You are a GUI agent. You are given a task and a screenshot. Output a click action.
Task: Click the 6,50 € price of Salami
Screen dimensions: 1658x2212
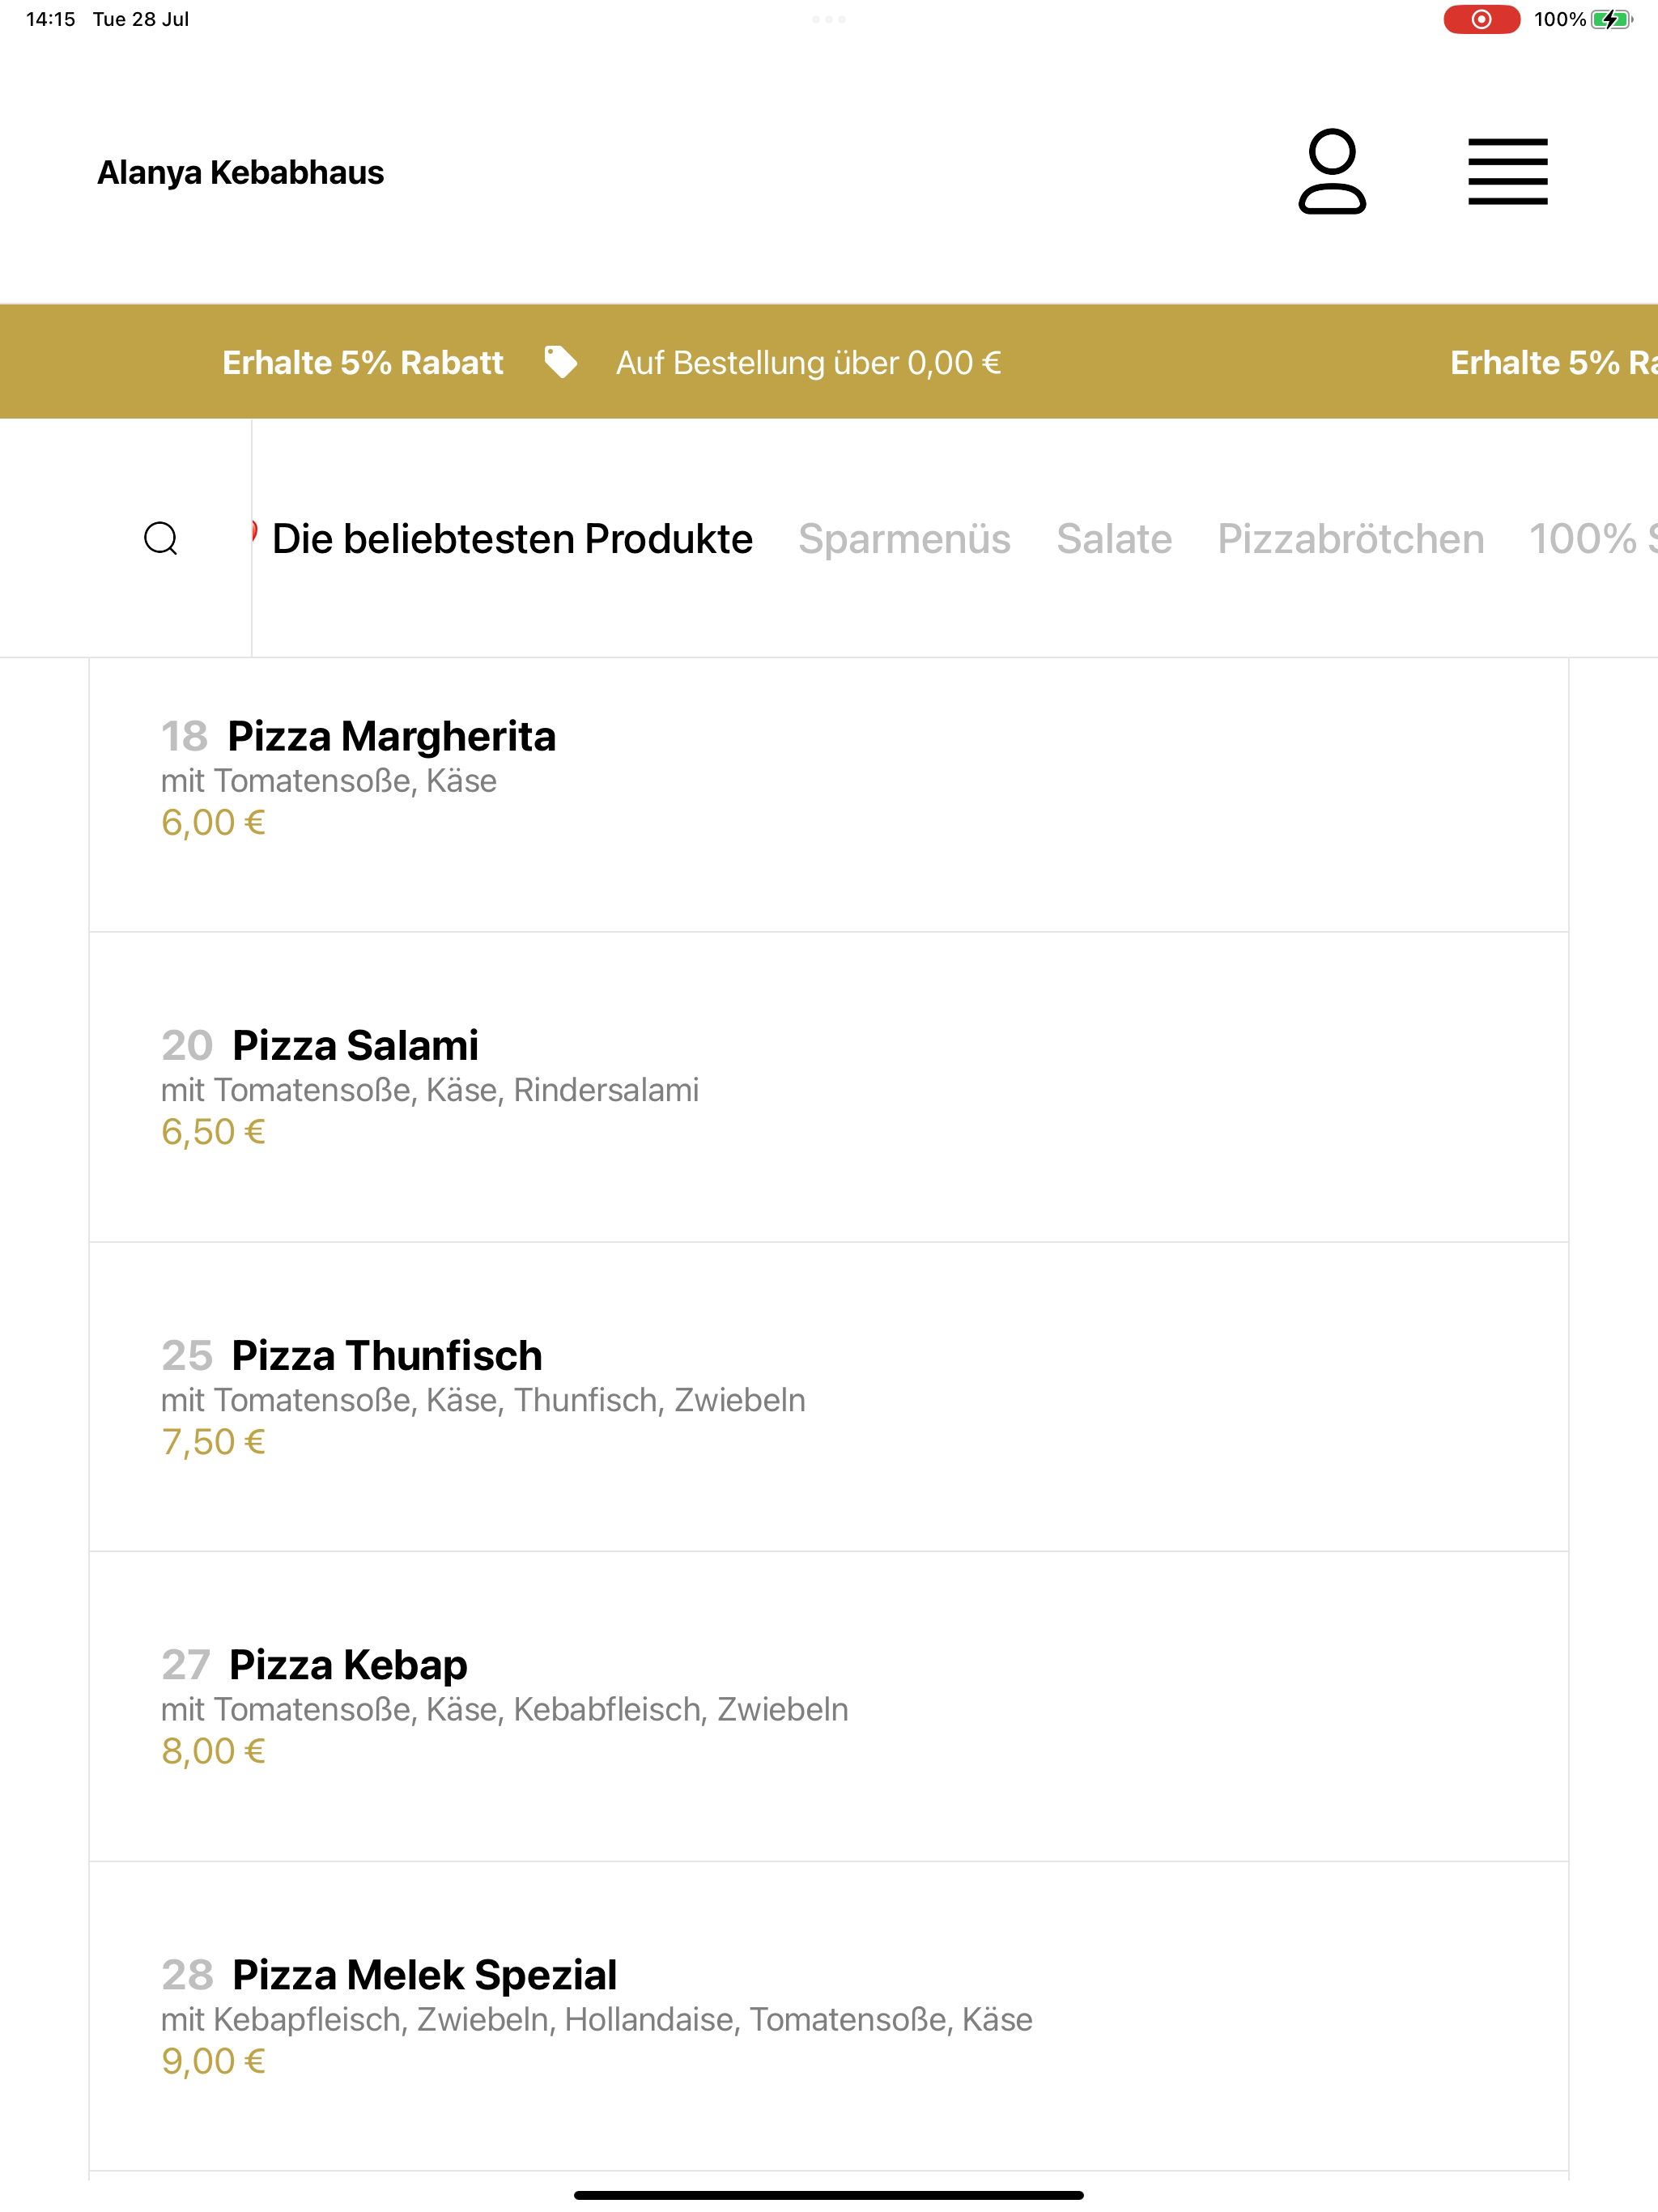pos(213,1131)
